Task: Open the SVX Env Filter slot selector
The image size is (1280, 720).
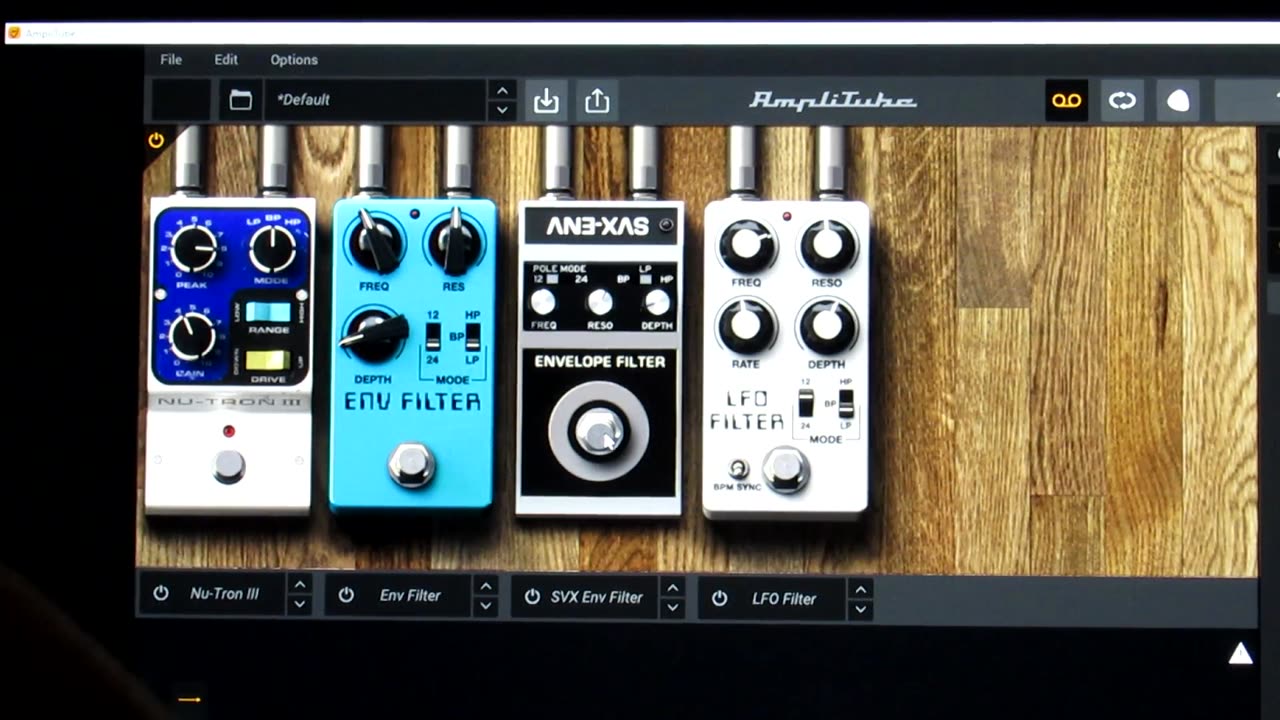Action: click(x=597, y=597)
